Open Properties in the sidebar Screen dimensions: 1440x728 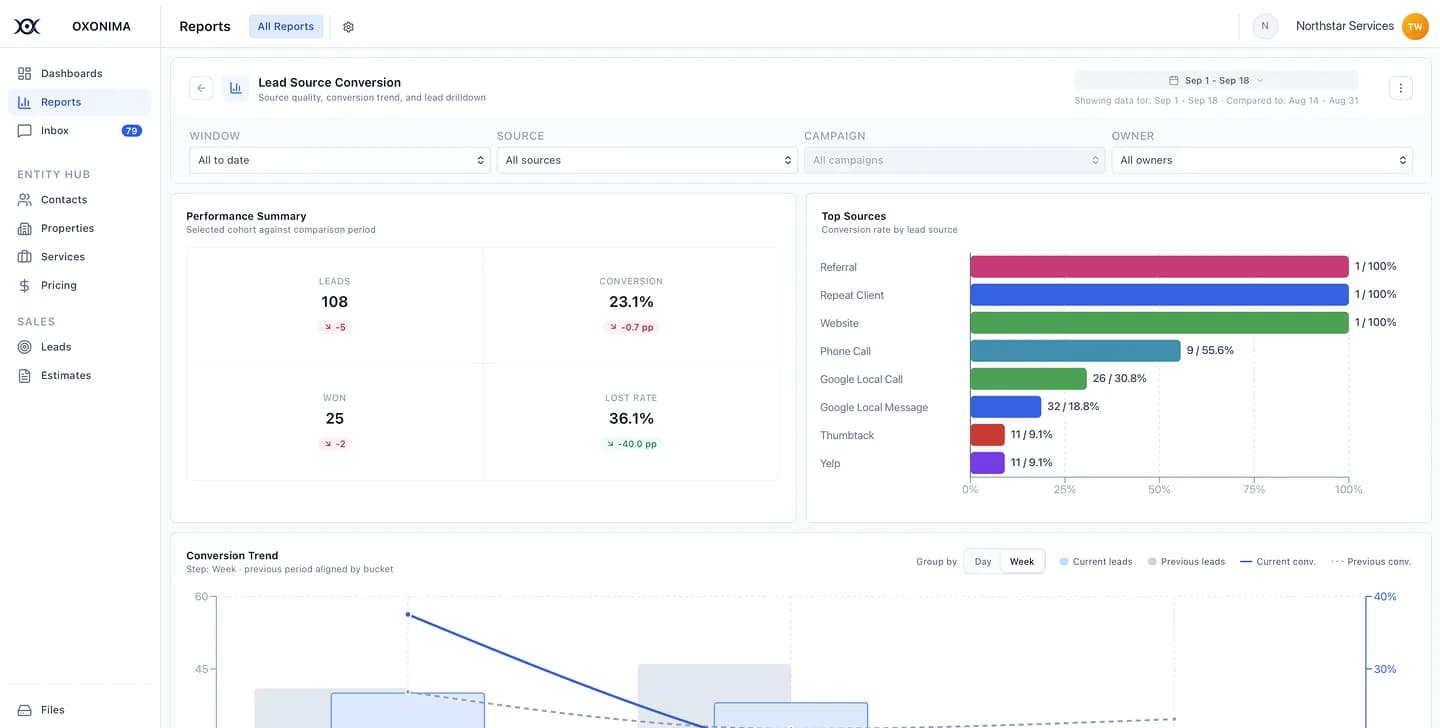point(80,228)
